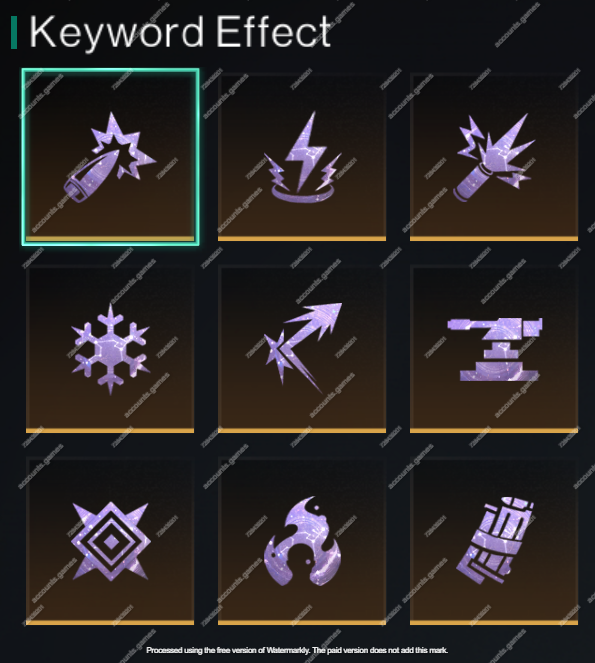Click gold underline beneath spiked diamond tile
This screenshot has height=663, width=595.
(x=110, y=623)
